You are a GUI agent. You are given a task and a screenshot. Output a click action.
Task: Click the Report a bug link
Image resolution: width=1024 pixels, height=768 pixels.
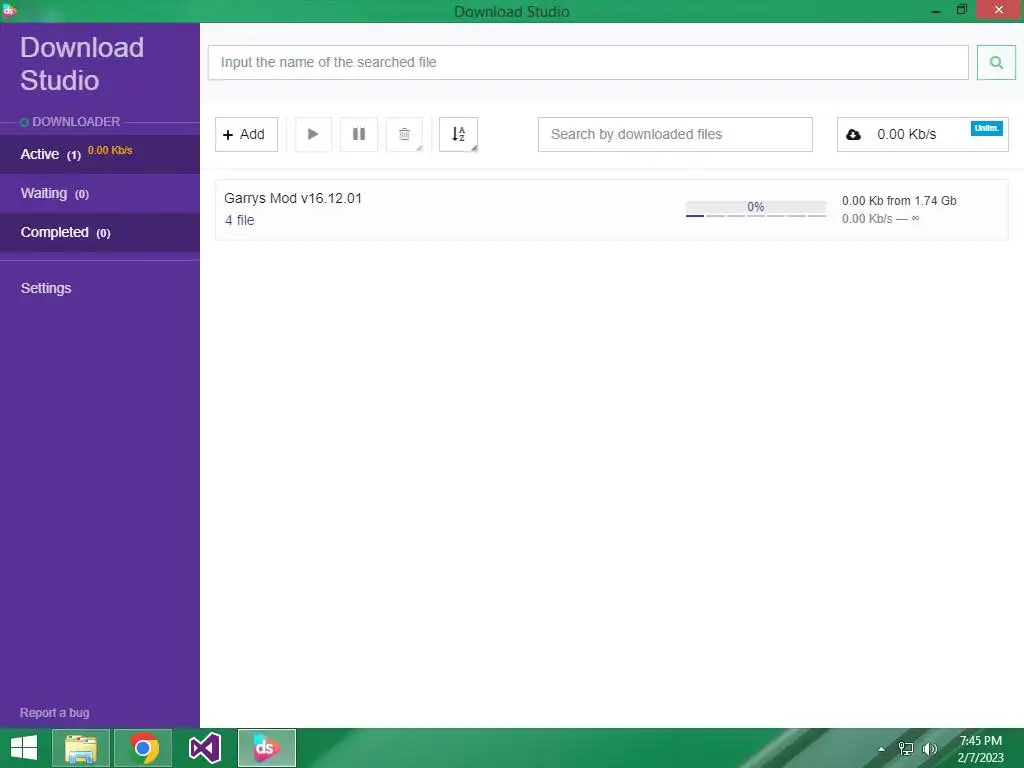click(x=55, y=712)
